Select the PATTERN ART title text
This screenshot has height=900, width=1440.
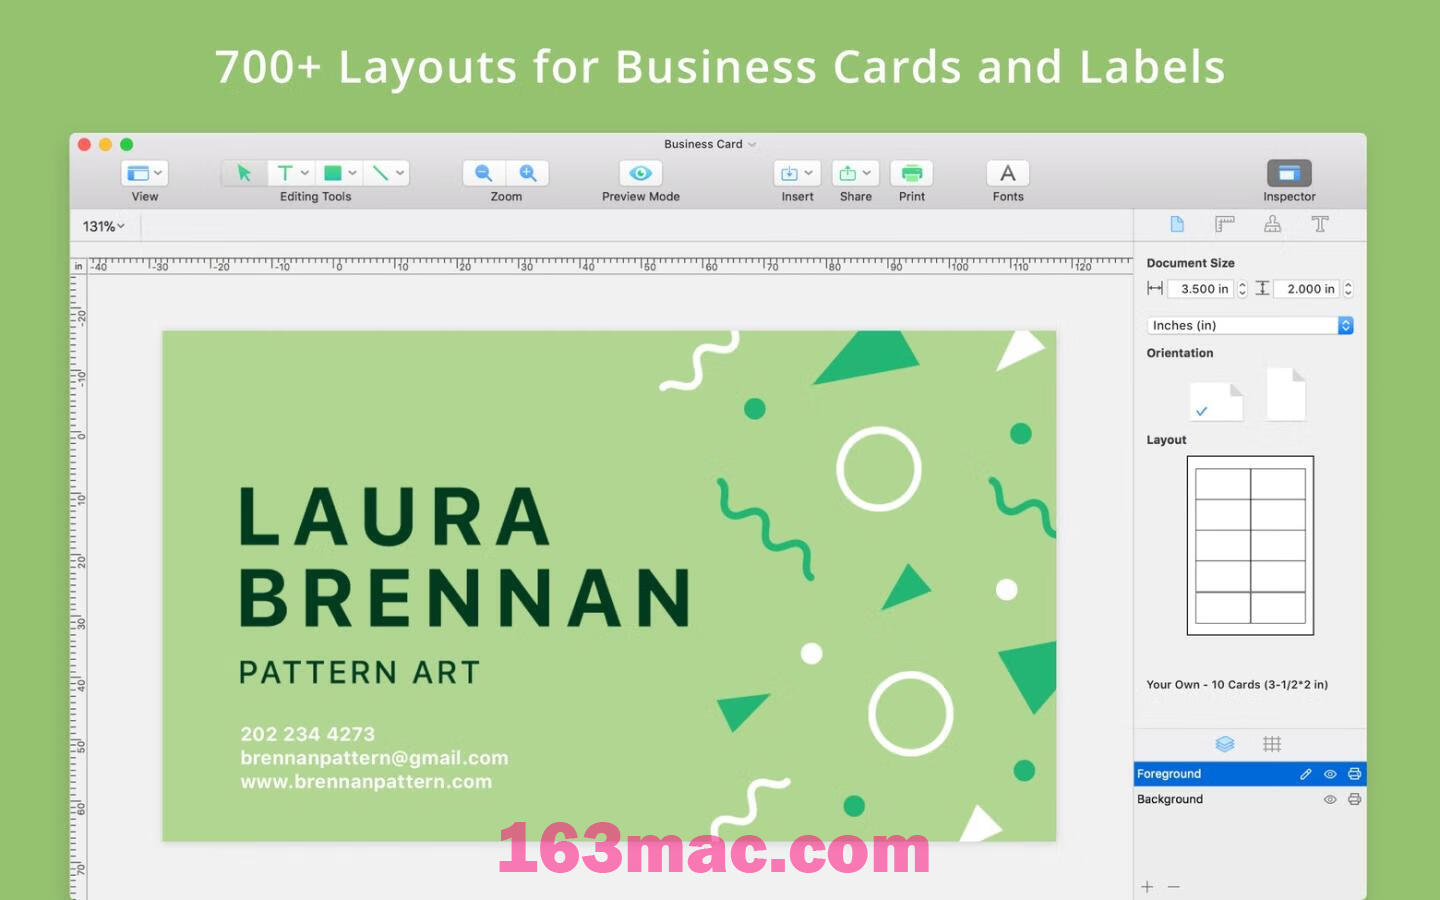click(x=360, y=672)
